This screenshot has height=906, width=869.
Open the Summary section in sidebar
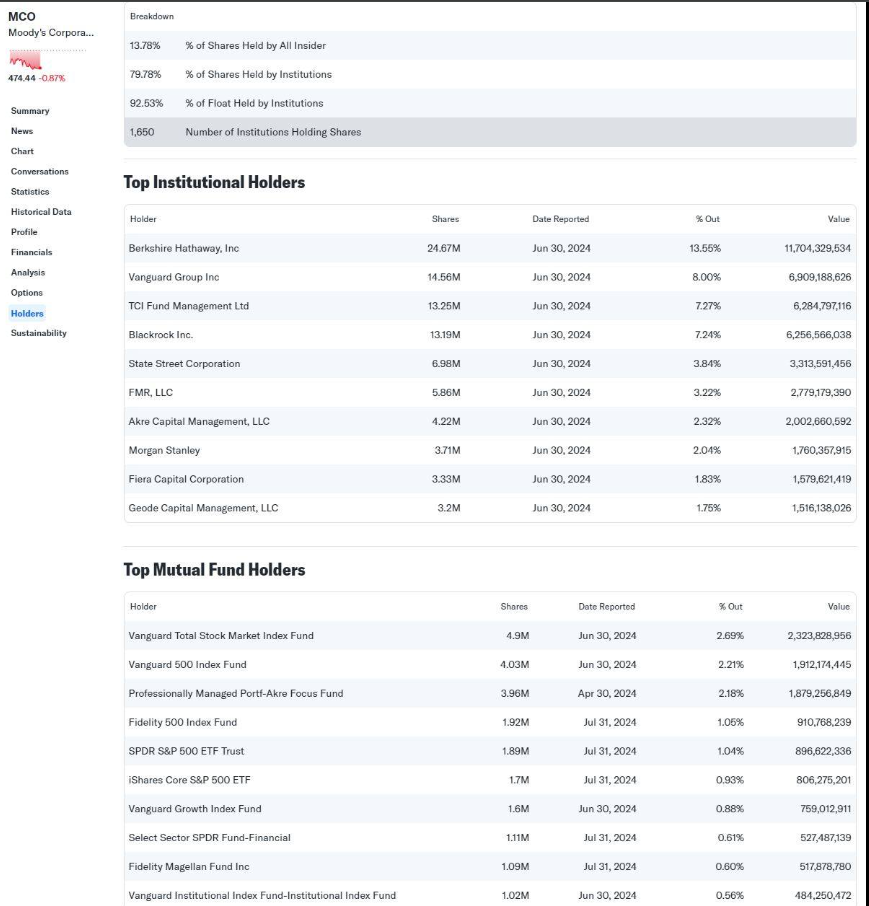30,111
